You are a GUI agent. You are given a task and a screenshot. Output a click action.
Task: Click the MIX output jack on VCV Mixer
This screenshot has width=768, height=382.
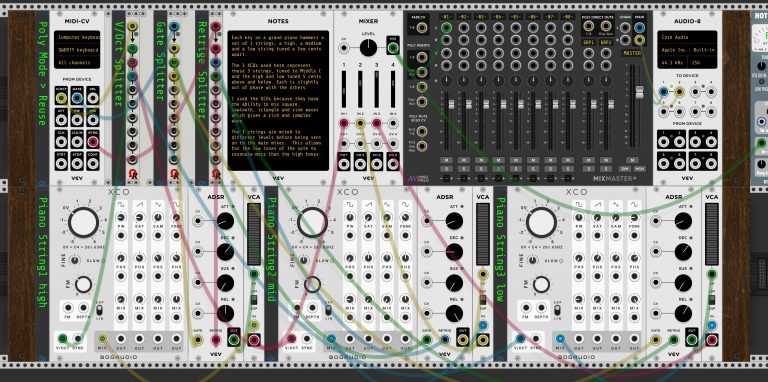click(x=393, y=48)
